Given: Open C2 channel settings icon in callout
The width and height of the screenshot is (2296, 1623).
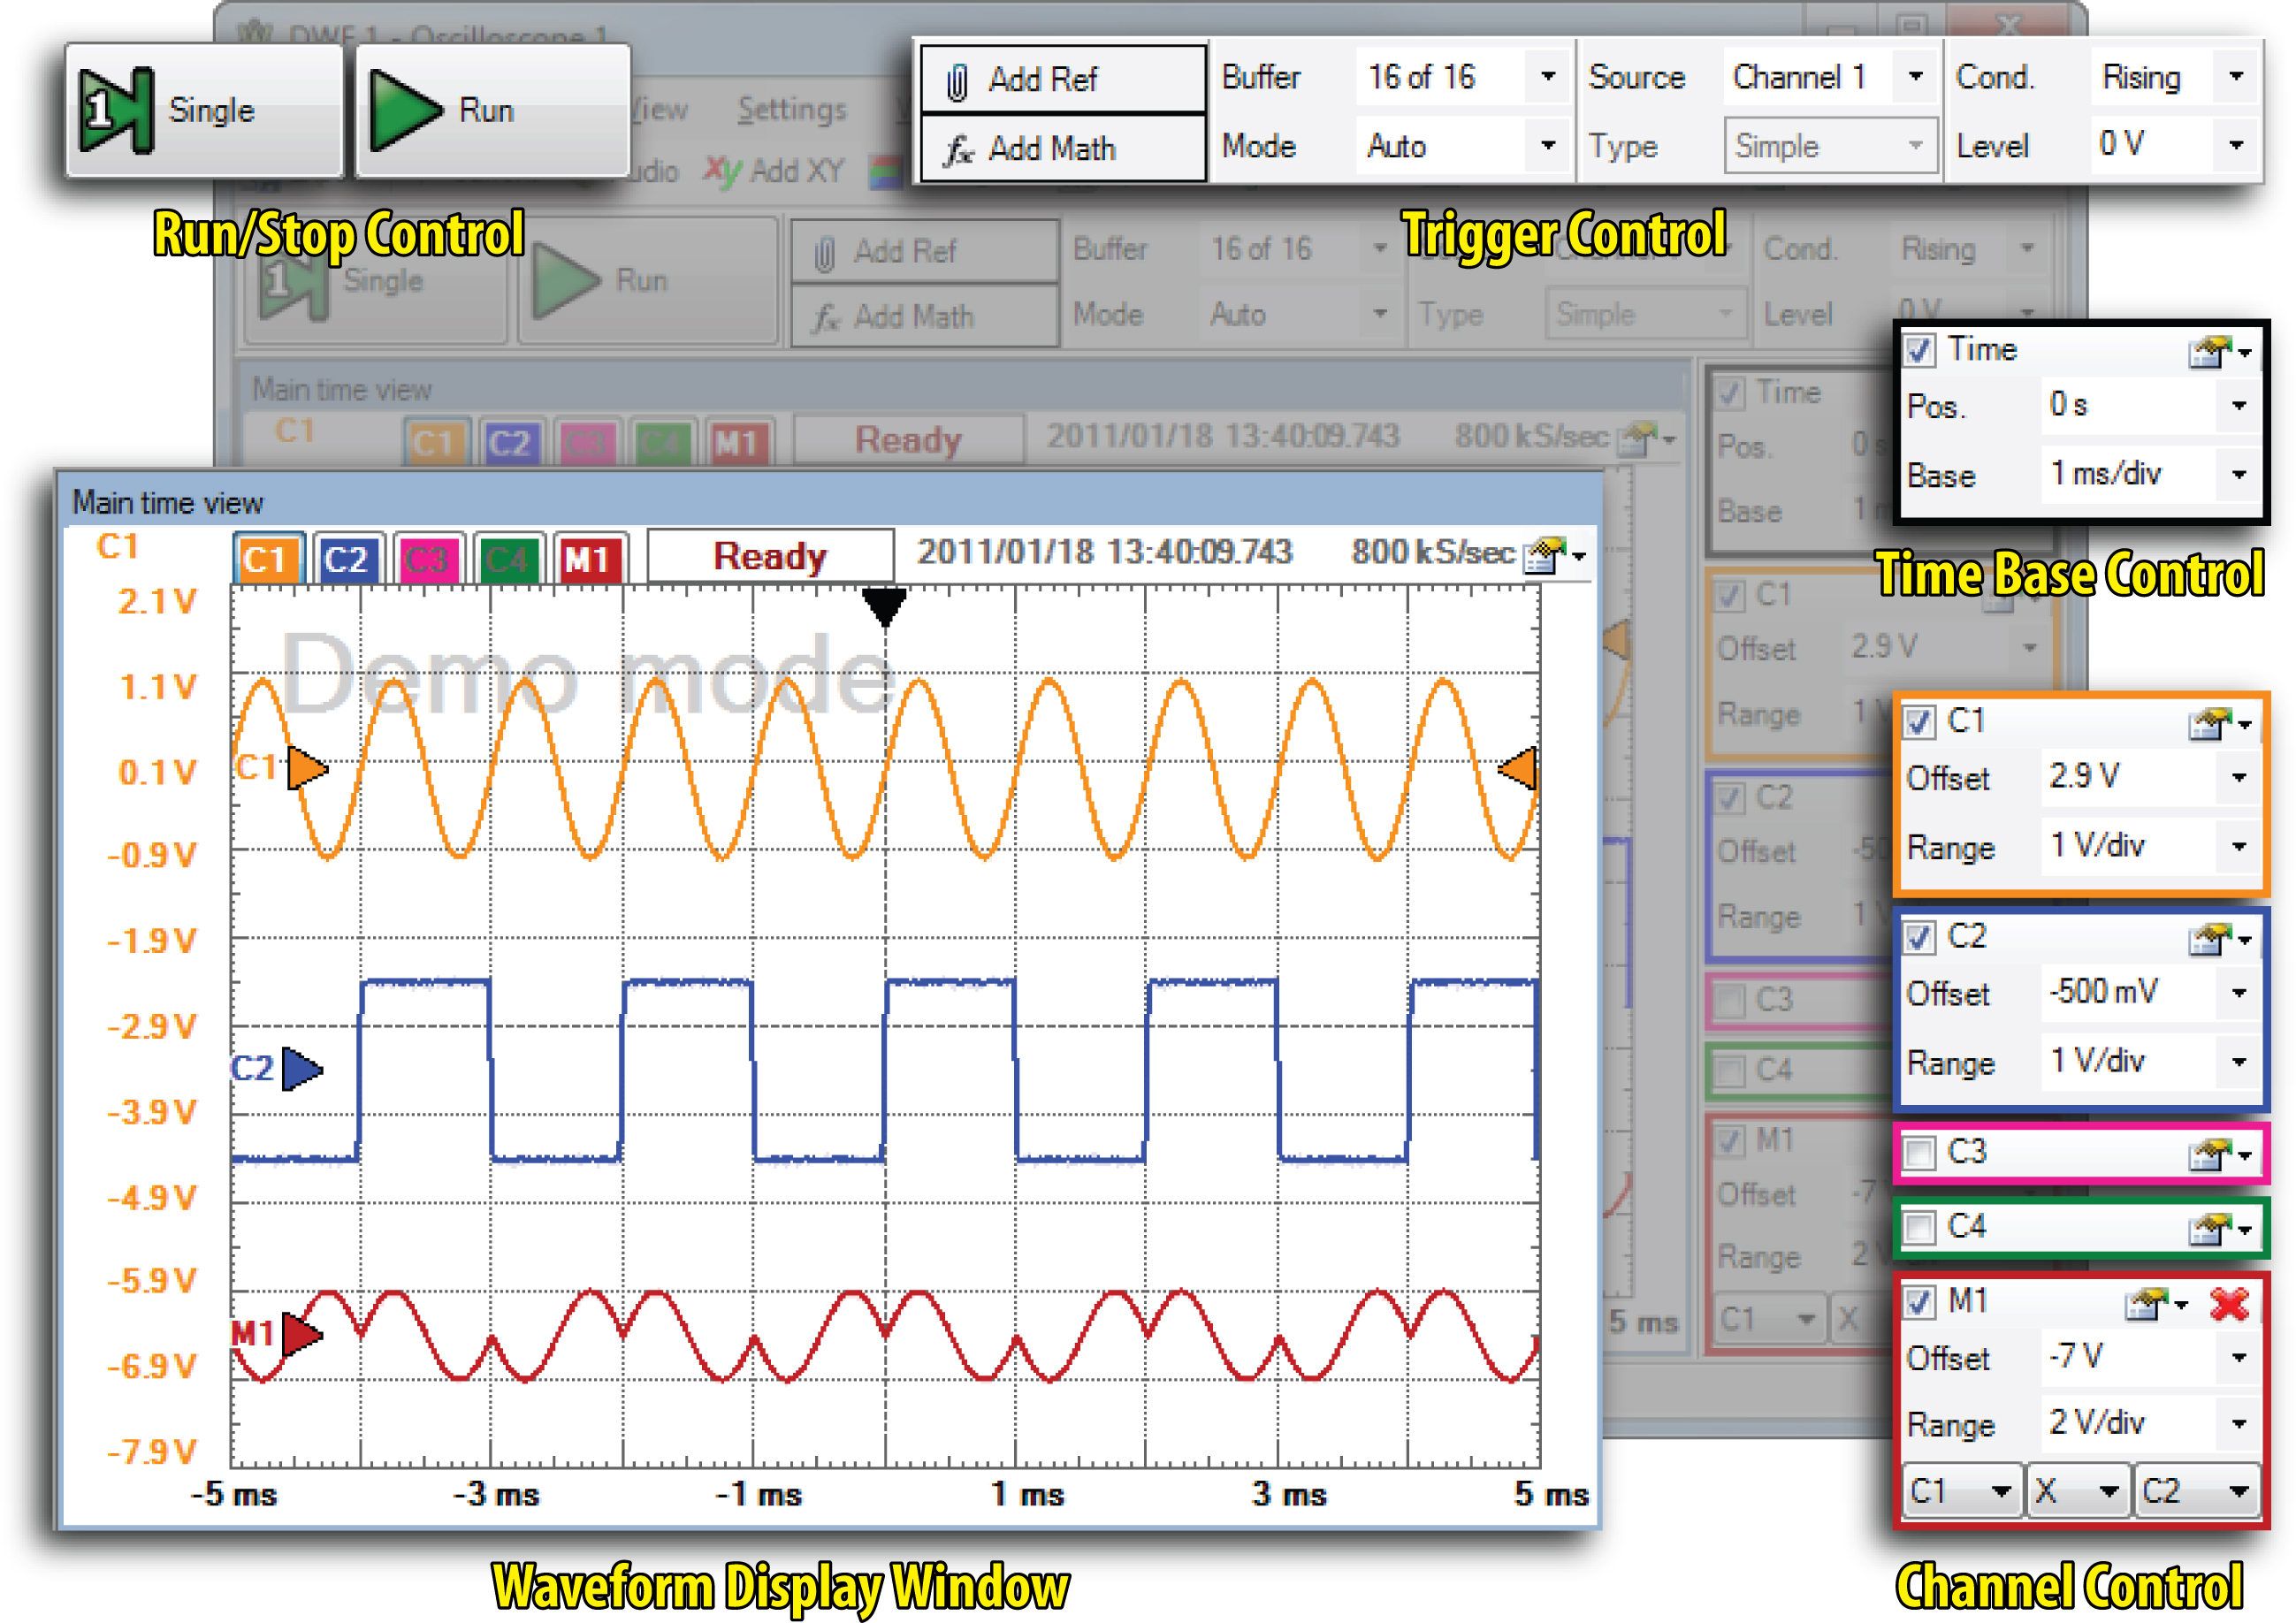Looking at the screenshot, I should tap(2218, 939).
